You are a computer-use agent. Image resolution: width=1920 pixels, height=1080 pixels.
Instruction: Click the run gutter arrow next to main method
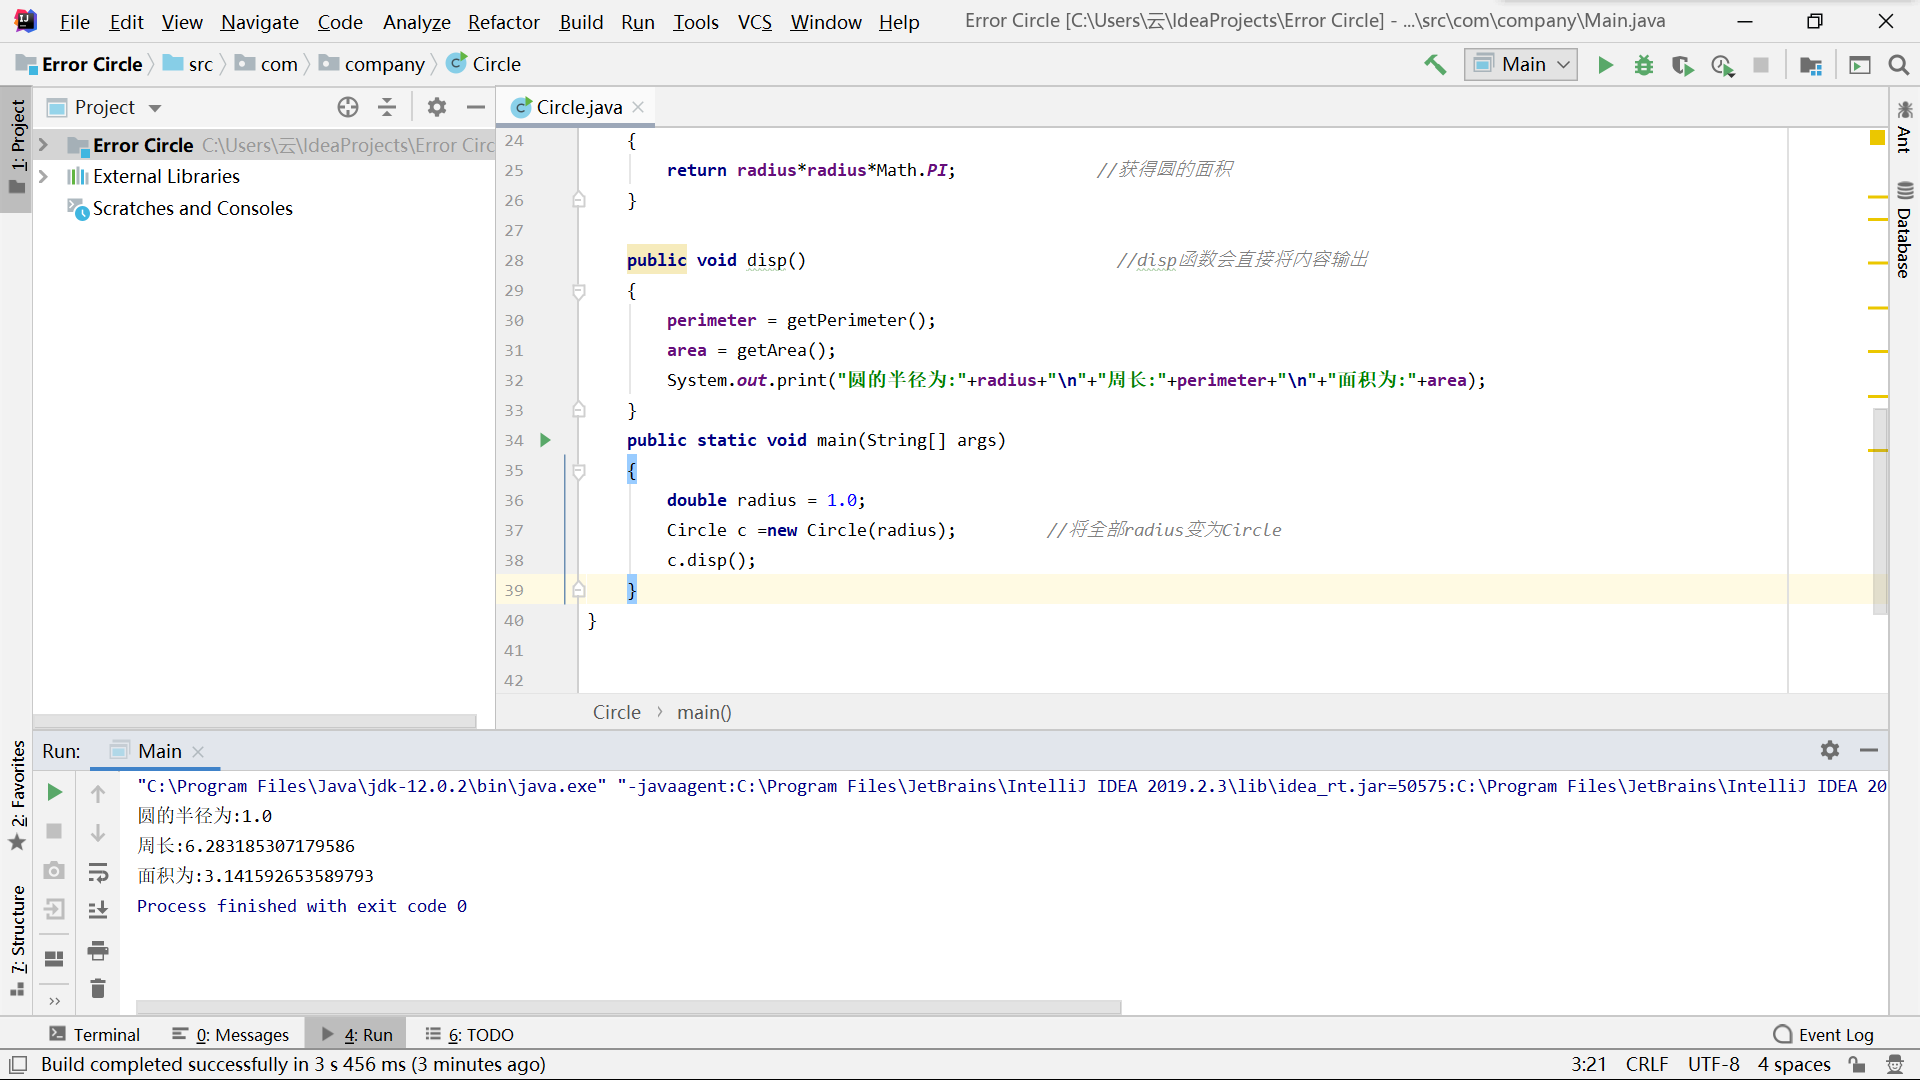click(545, 440)
